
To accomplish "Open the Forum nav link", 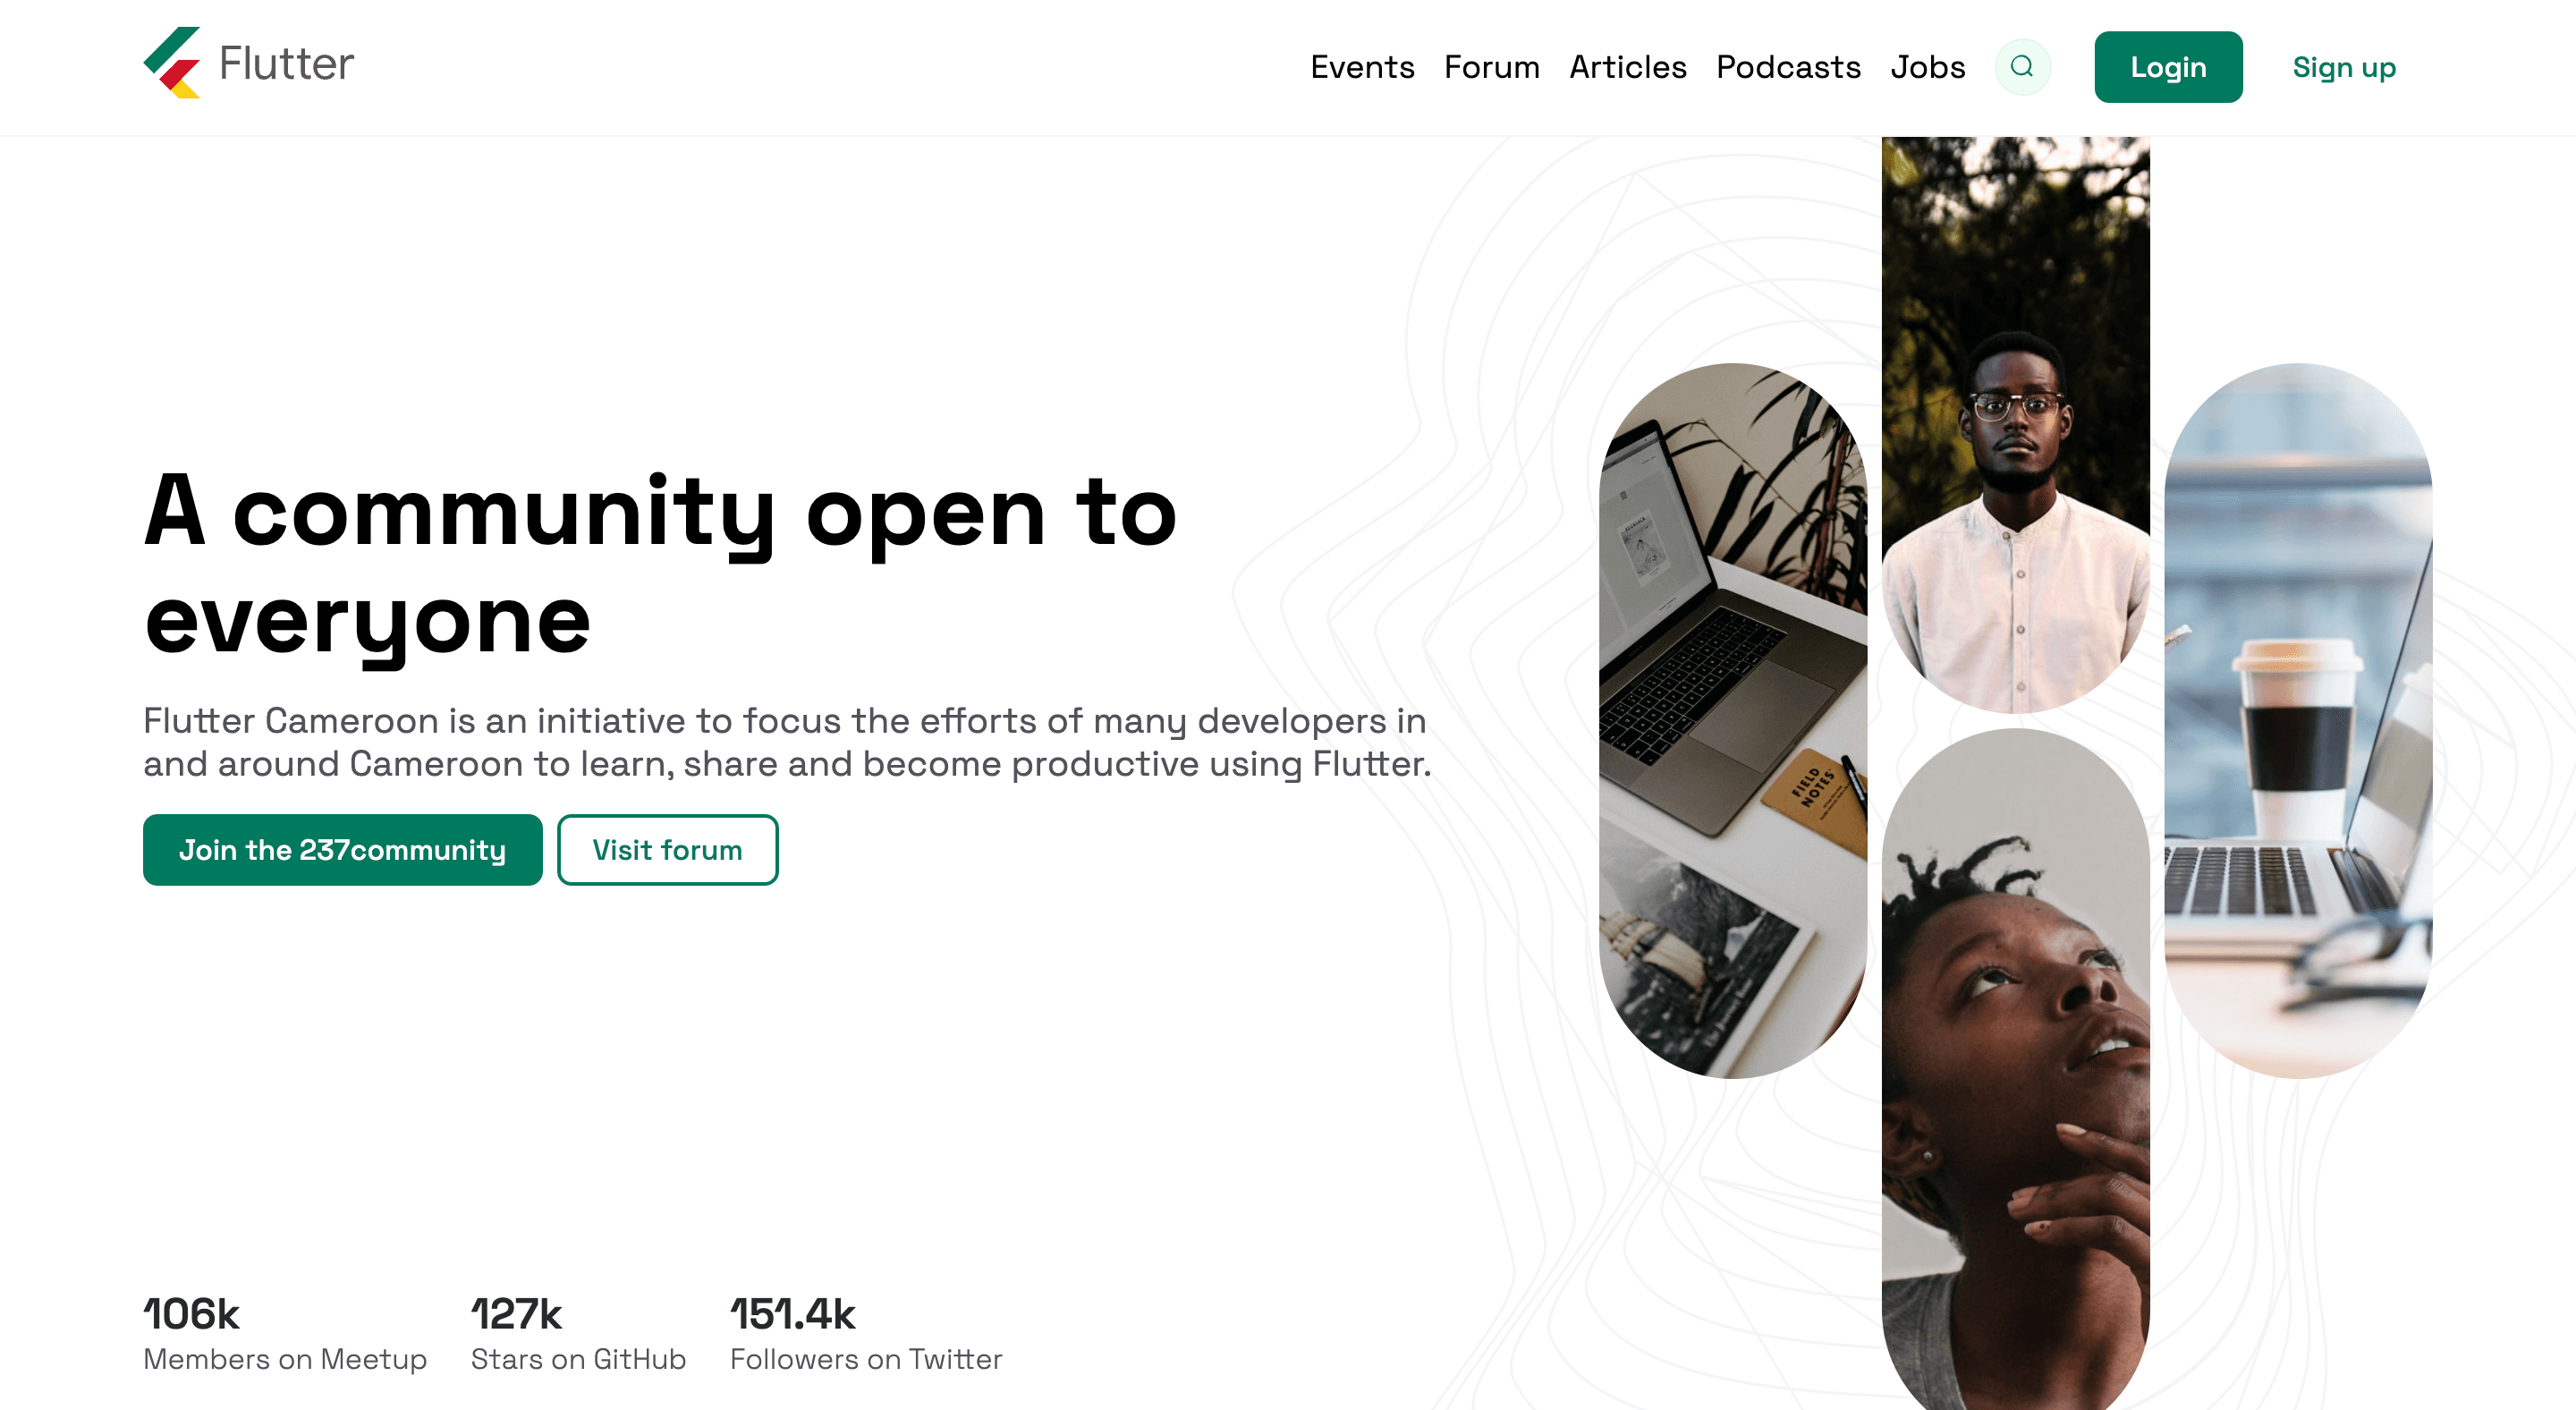I will click(x=1491, y=67).
